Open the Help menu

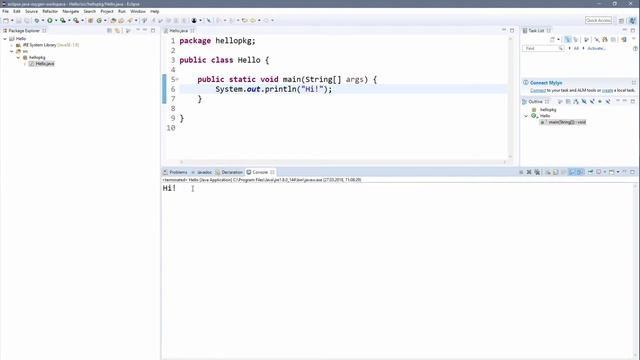coord(155,11)
